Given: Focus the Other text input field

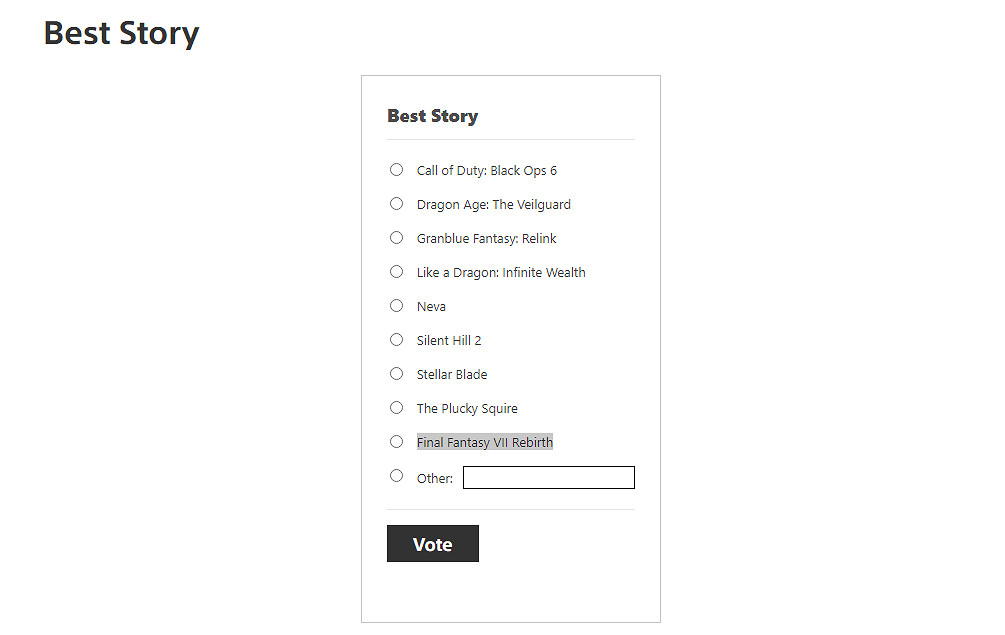Looking at the screenshot, I should coord(548,478).
